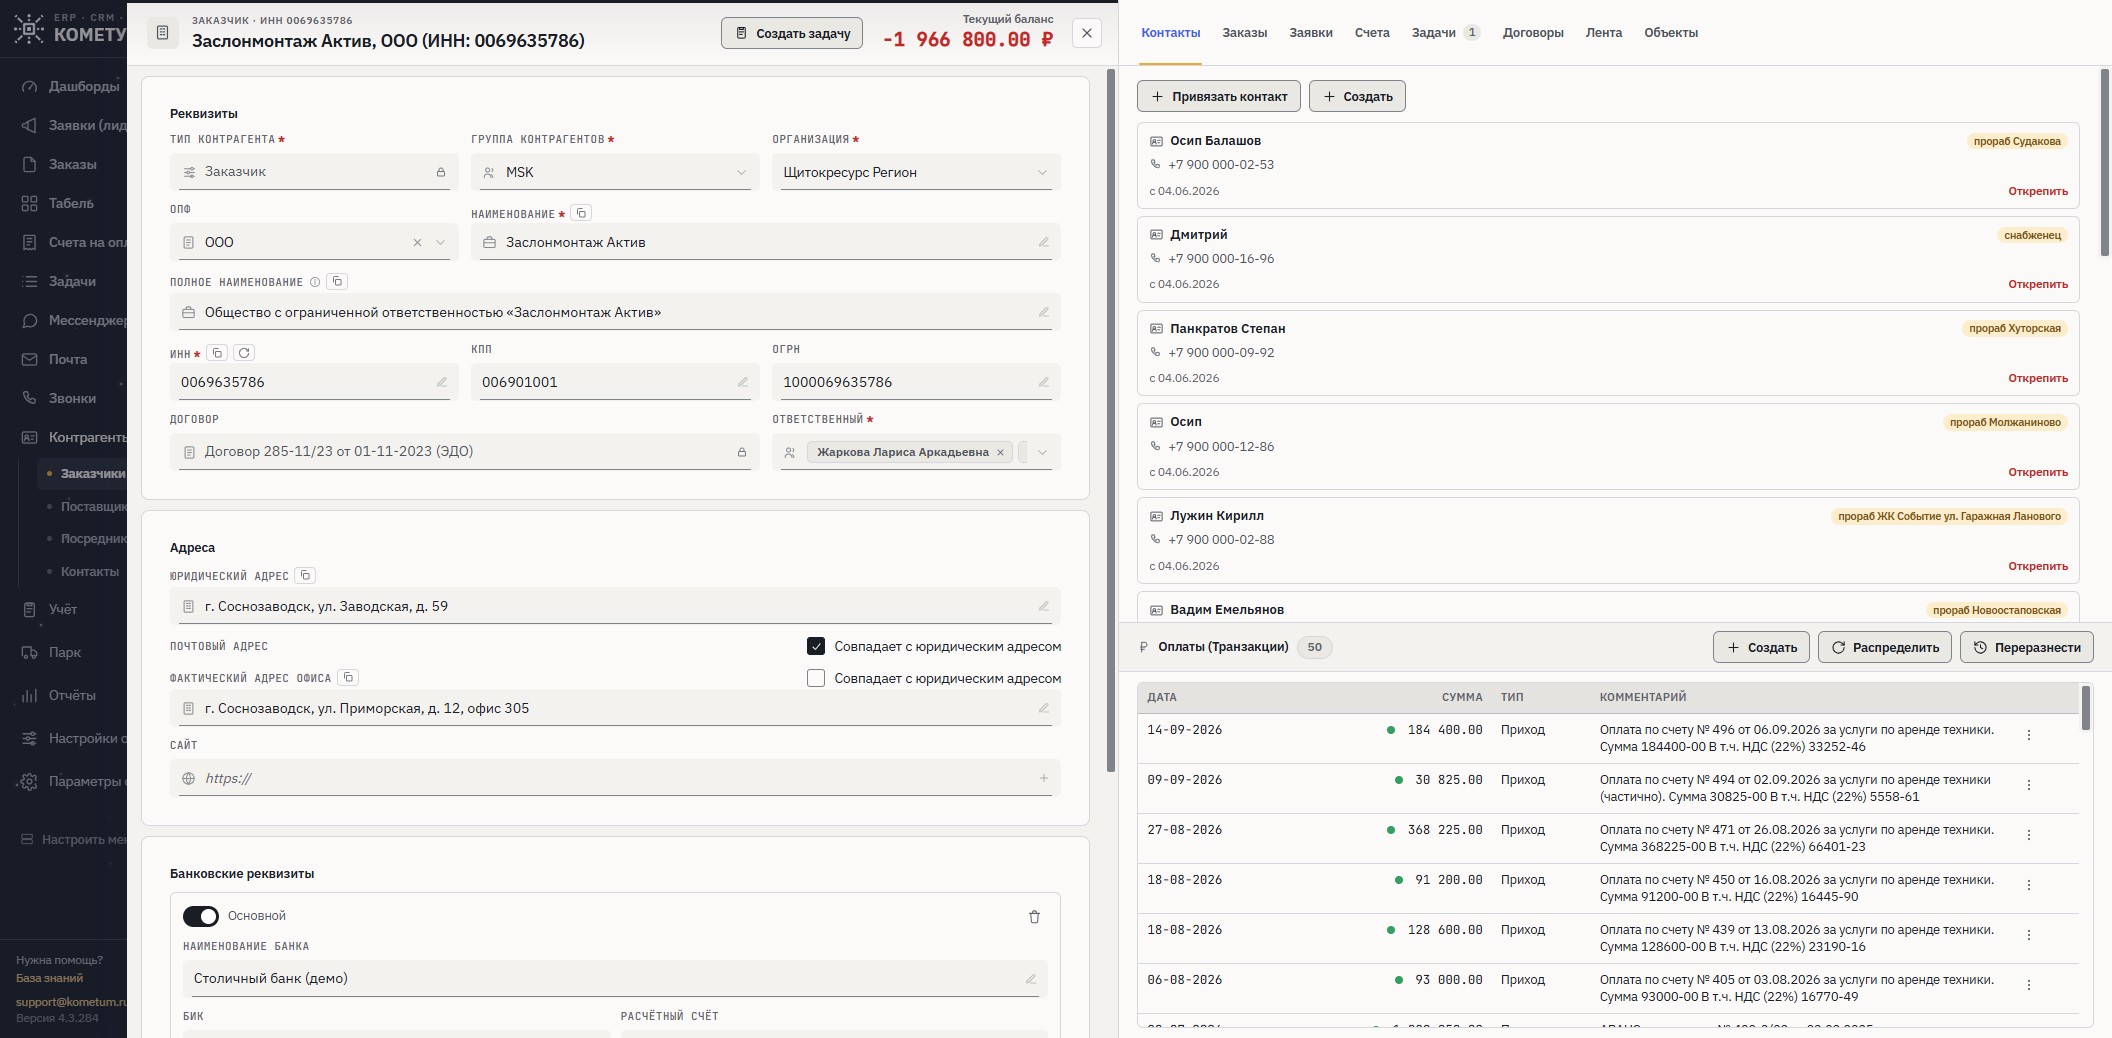This screenshot has width=2112, height=1038.
Task: Open Почта in the sidebar
Action: (70, 359)
